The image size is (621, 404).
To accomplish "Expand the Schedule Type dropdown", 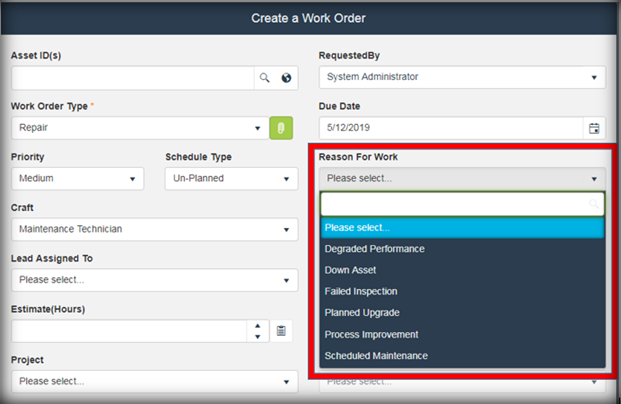I will coord(231,179).
